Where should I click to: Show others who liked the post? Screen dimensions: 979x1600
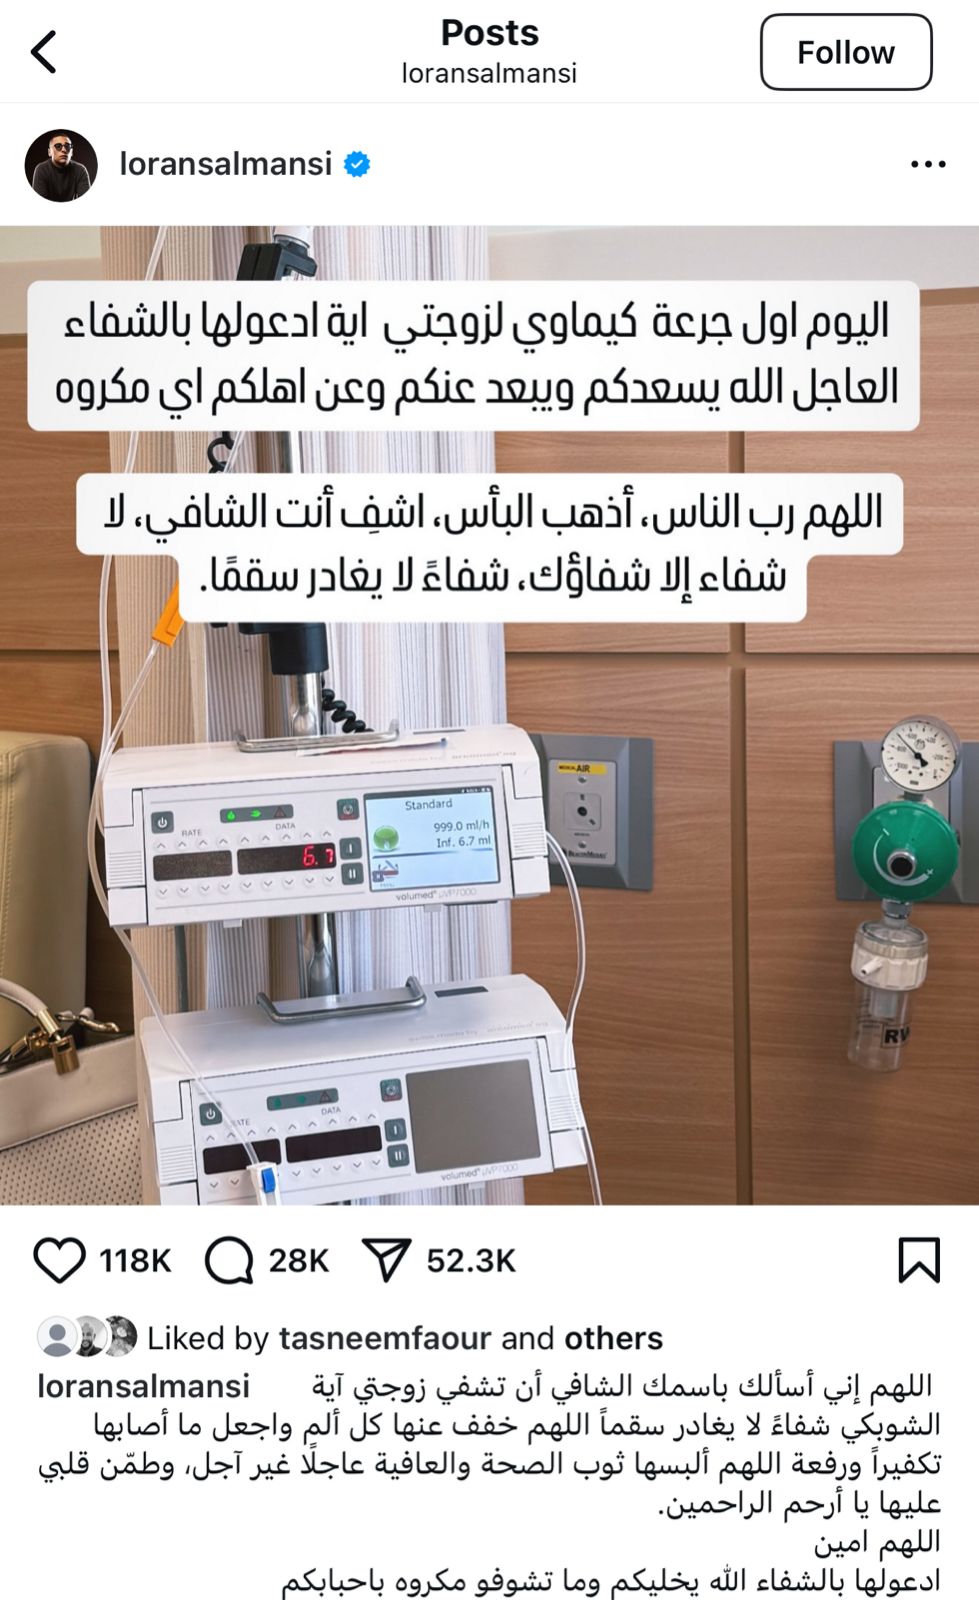613,1338
